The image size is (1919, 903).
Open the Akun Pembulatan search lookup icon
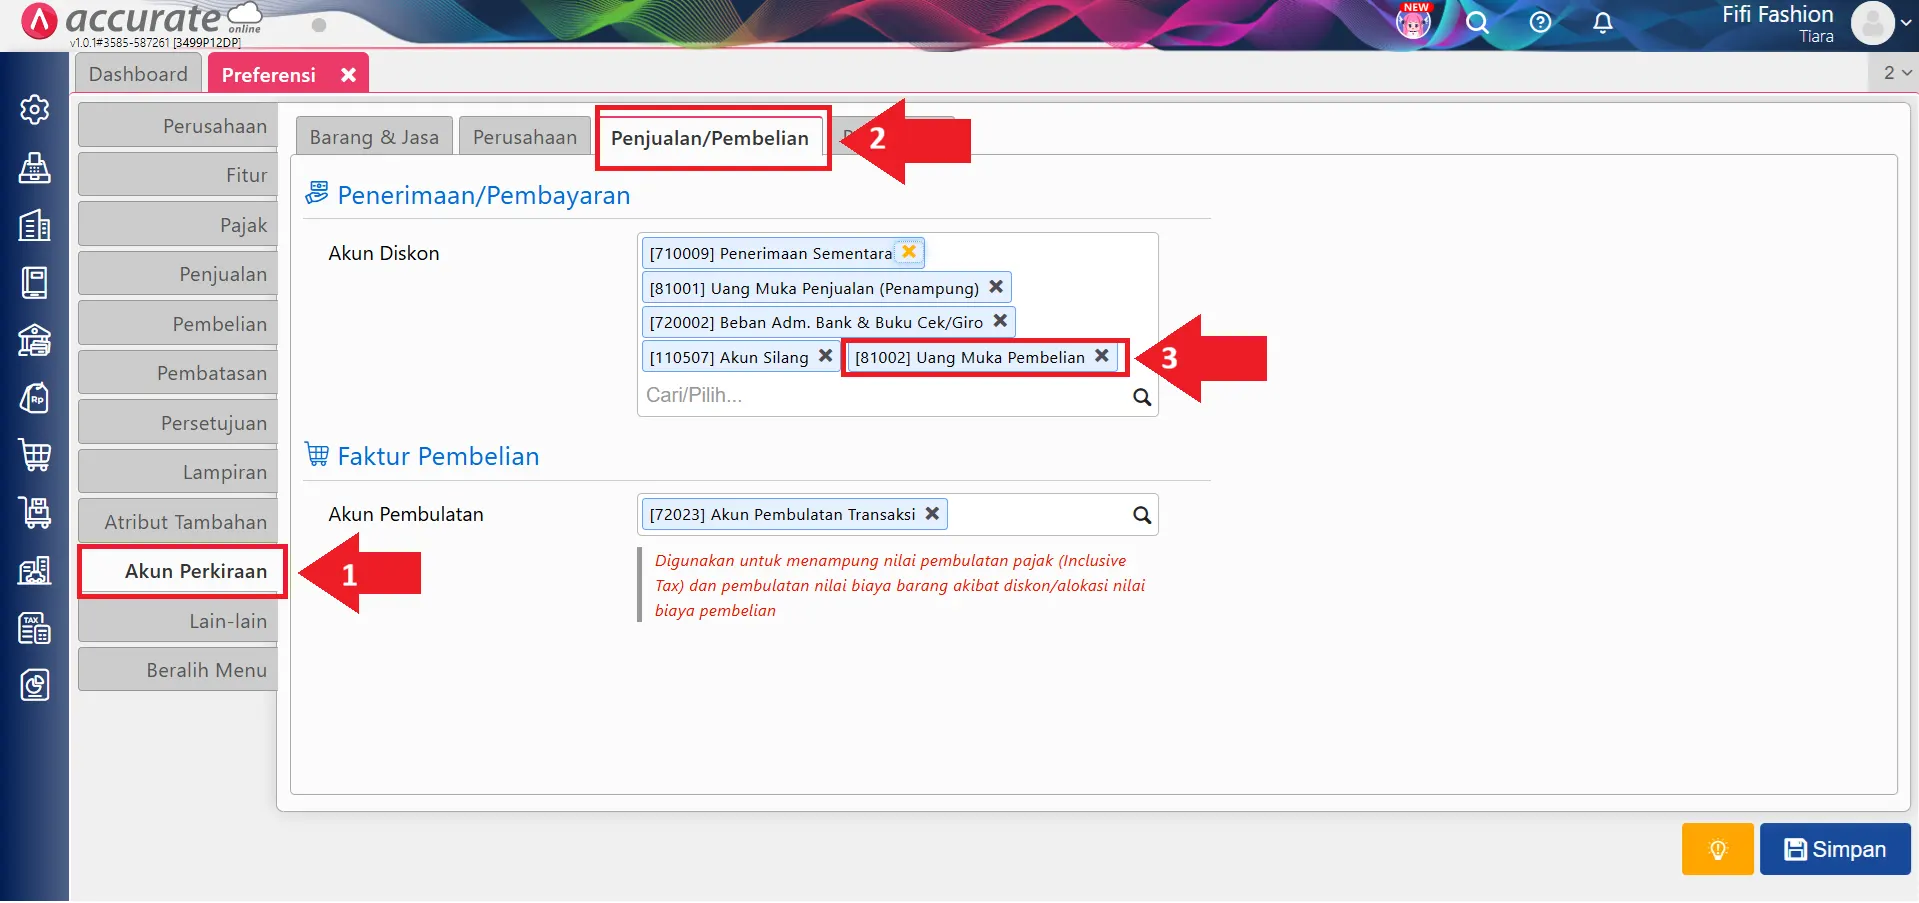tap(1141, 515)
